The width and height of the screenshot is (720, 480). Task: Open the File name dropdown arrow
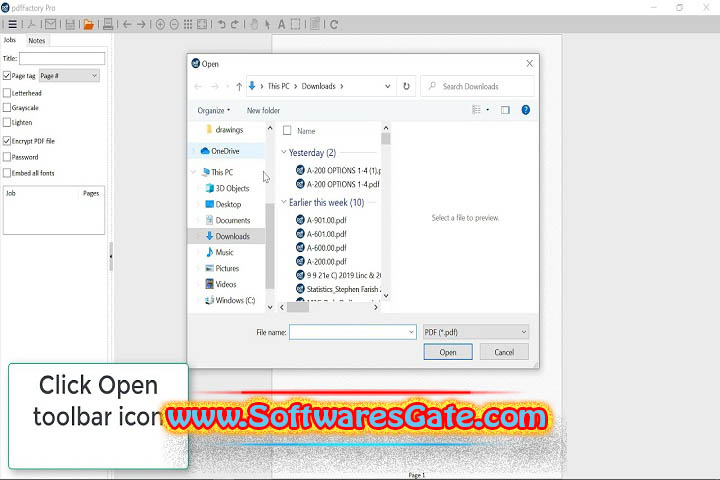(x=411, y=332)
